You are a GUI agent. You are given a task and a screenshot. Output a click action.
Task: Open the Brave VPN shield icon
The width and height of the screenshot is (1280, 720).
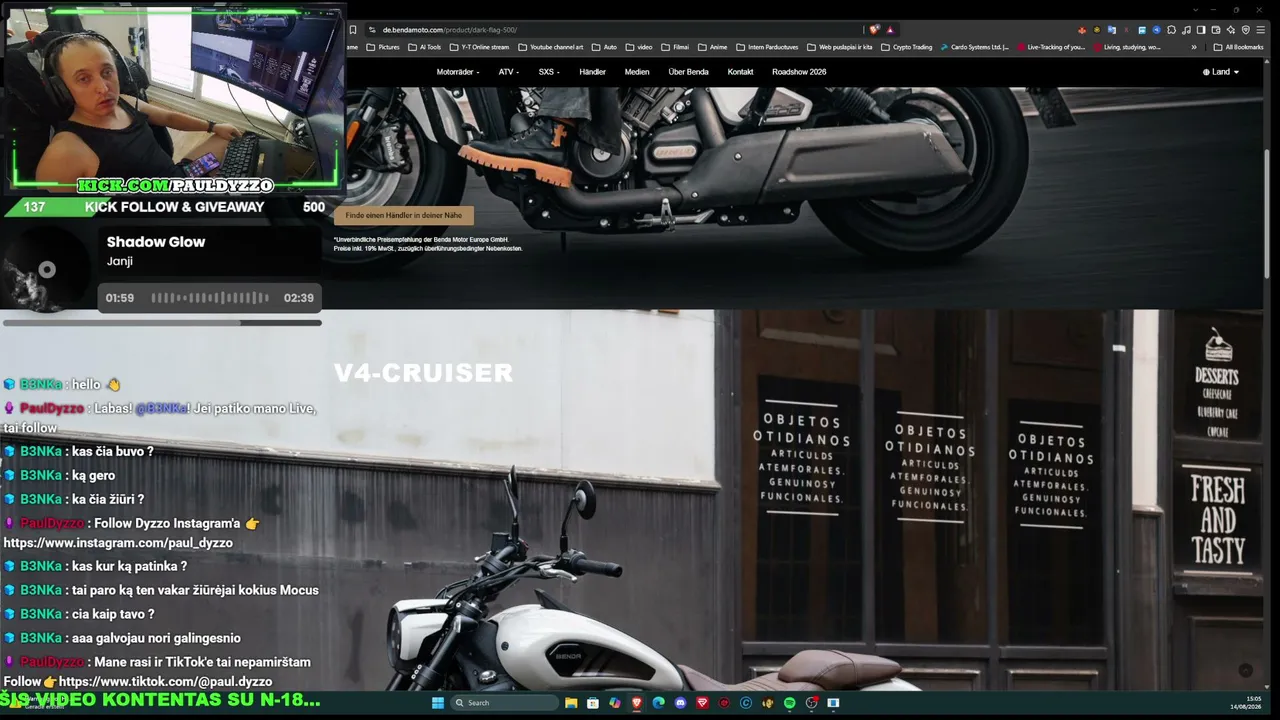1246,30
